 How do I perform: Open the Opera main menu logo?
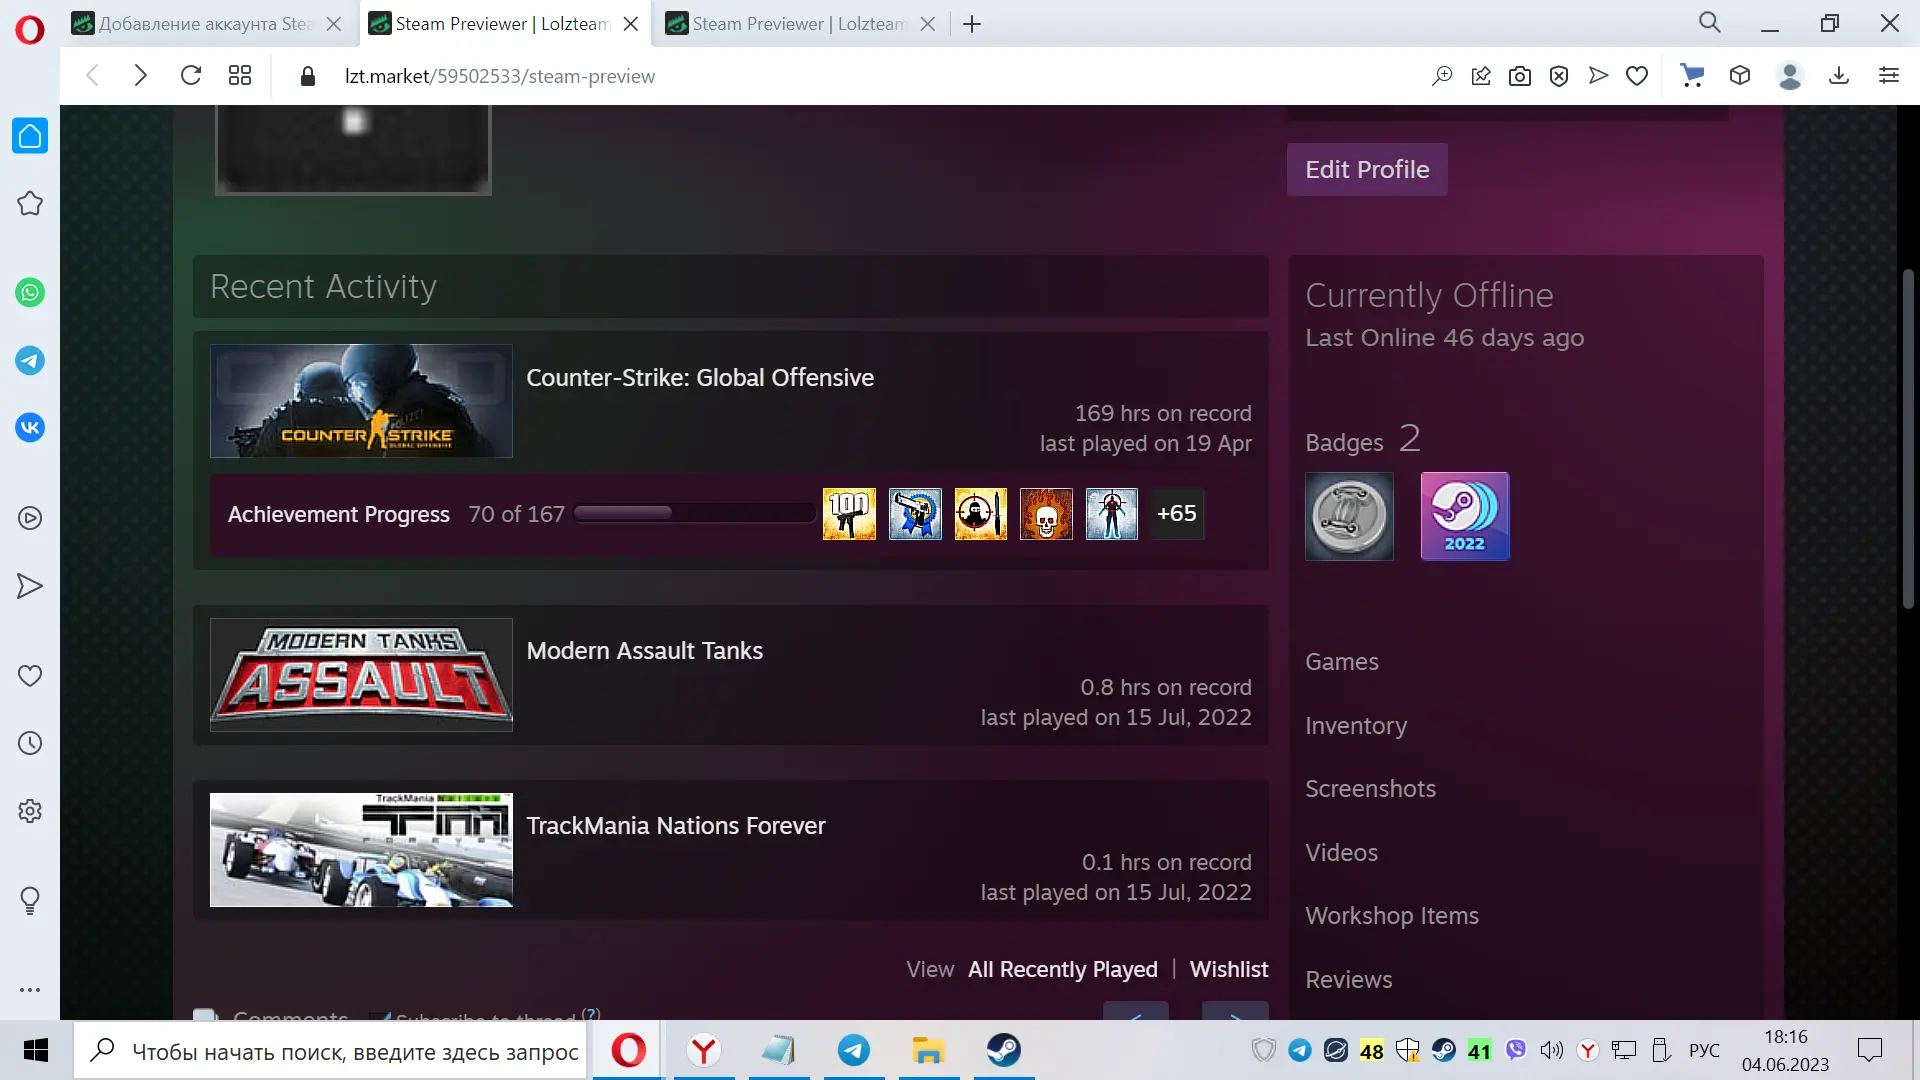(x=30, y=30)
